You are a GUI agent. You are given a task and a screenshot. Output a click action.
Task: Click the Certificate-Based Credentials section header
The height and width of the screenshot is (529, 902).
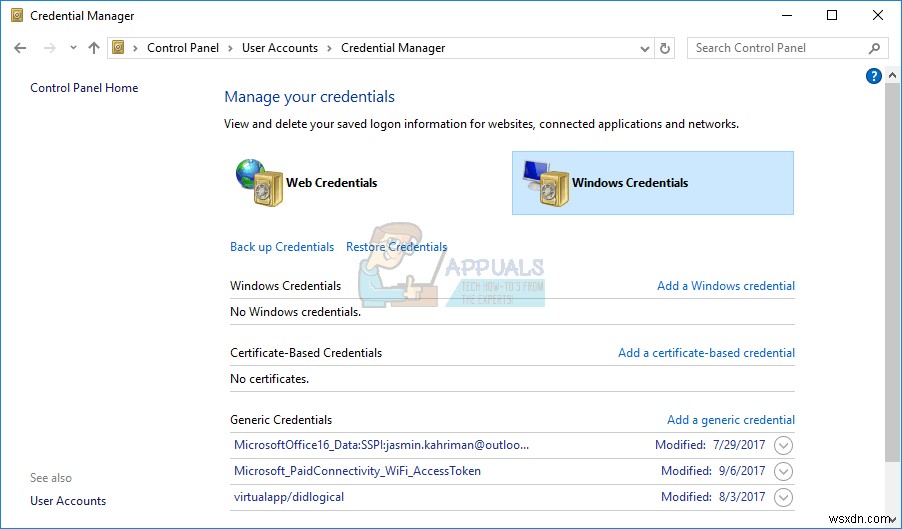(x=306, y=353)
